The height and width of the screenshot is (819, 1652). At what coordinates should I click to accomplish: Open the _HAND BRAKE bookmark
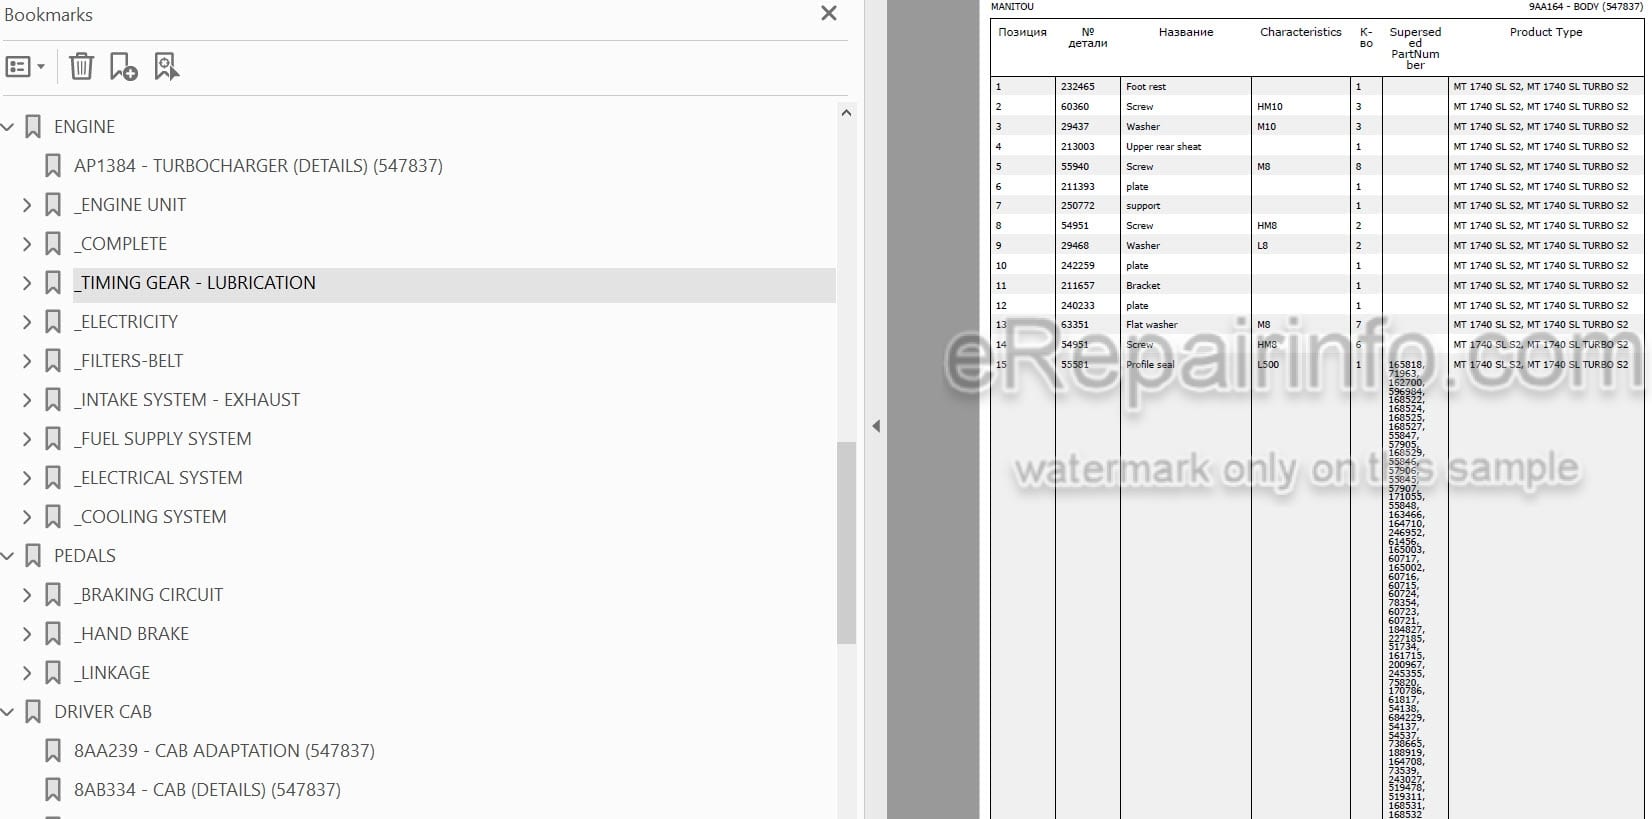coord(131,634)
